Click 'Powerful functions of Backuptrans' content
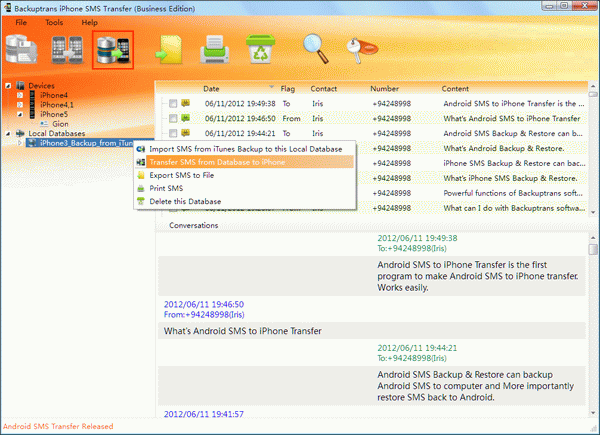 [x=513, y=193]
